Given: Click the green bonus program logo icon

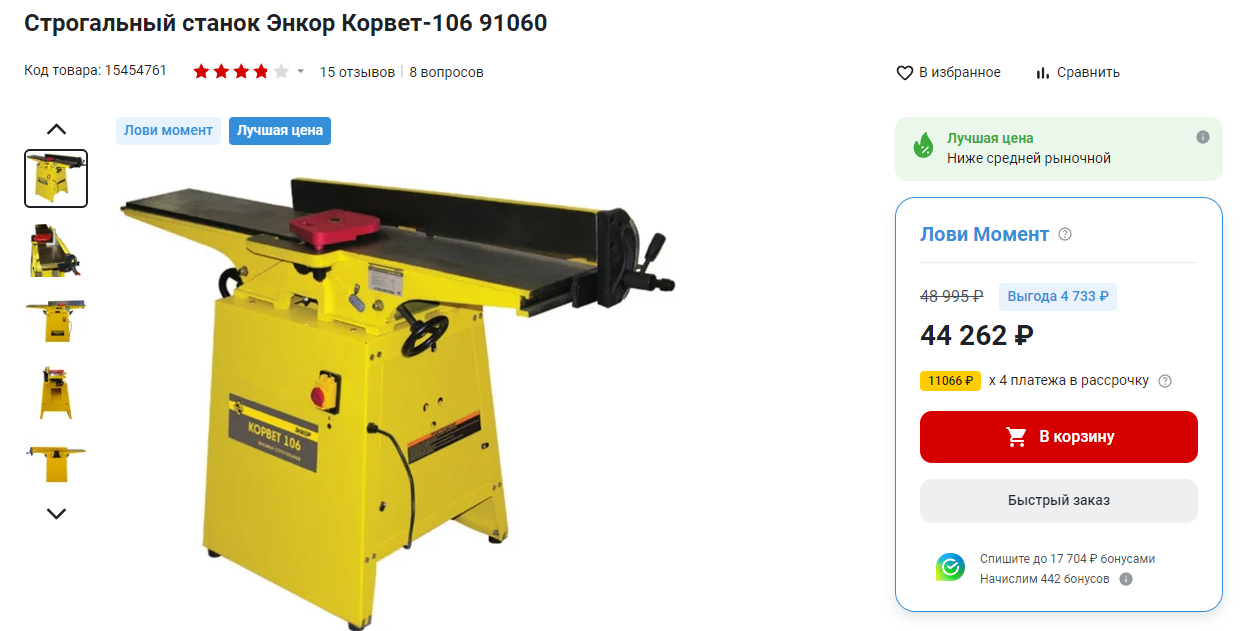Looking at the screenshot, I should [950, 568].
